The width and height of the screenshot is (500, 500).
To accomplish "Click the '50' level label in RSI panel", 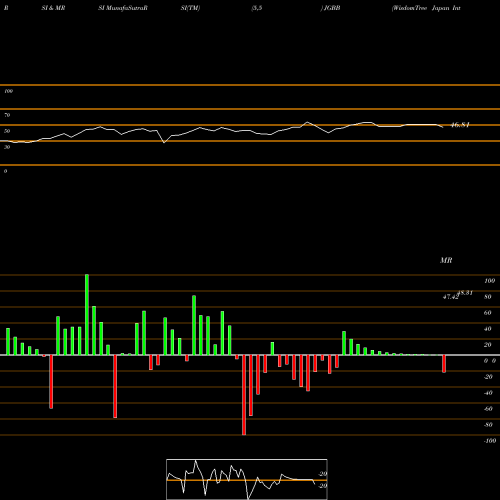I will pos(7,131).
